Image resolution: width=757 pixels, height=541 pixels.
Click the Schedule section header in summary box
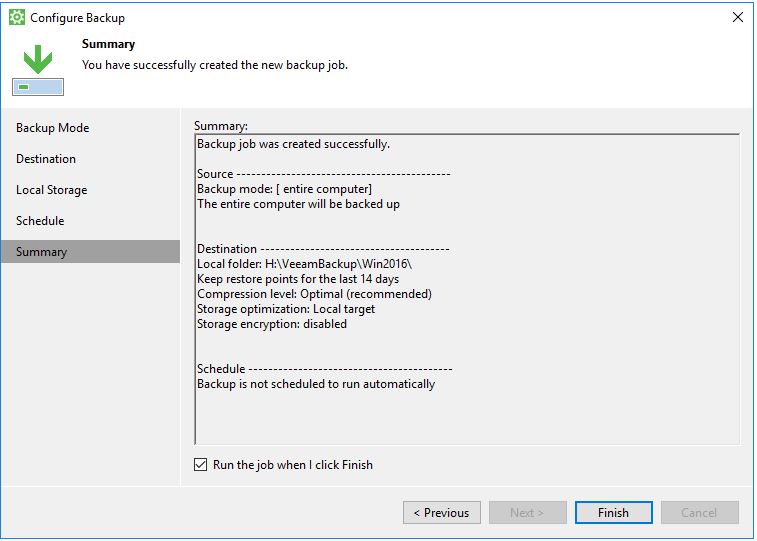(324, 369)
